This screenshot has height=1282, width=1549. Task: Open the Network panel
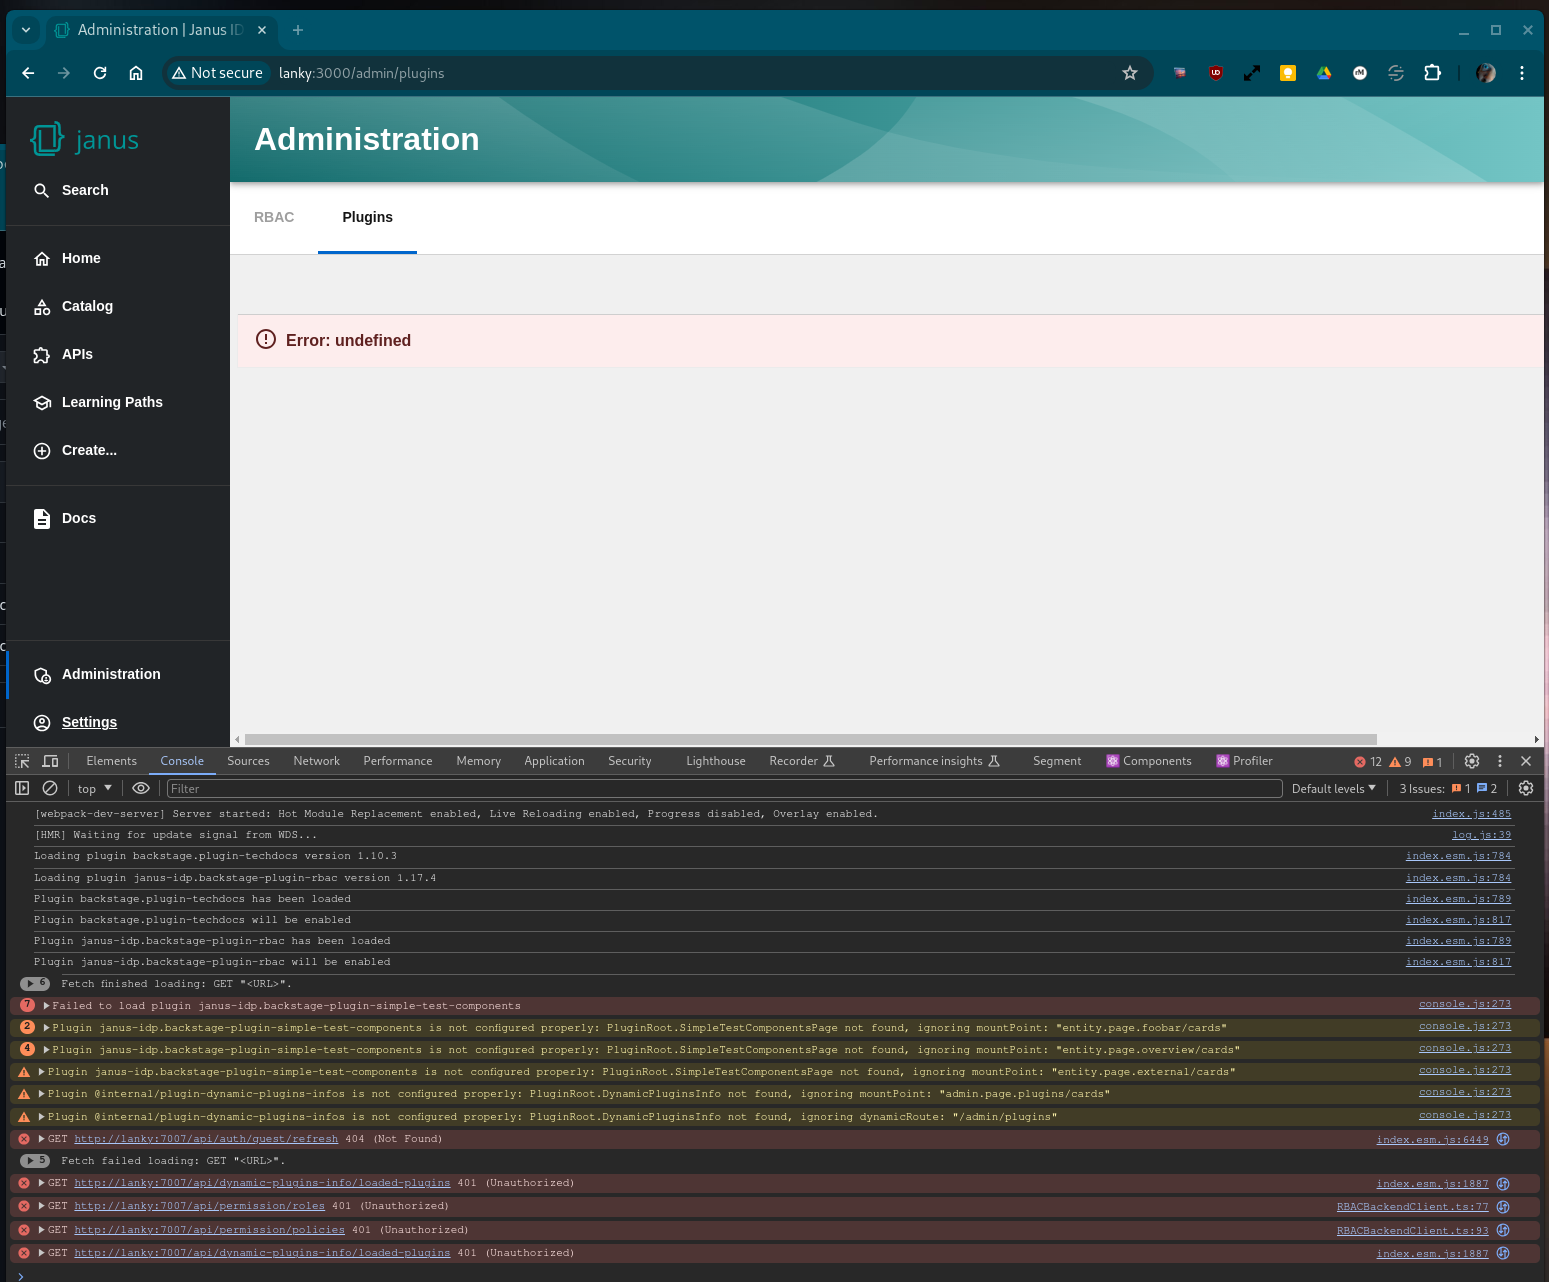(316, 761)
